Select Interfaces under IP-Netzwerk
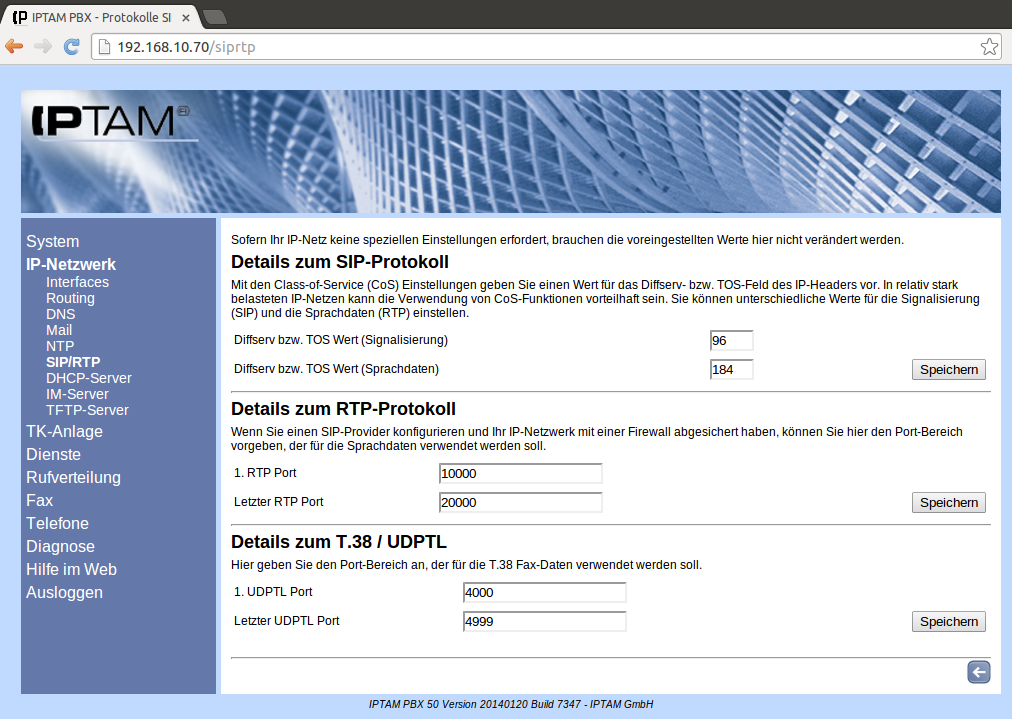This screenshot has height=719, width=1012. tap(77, 282)
